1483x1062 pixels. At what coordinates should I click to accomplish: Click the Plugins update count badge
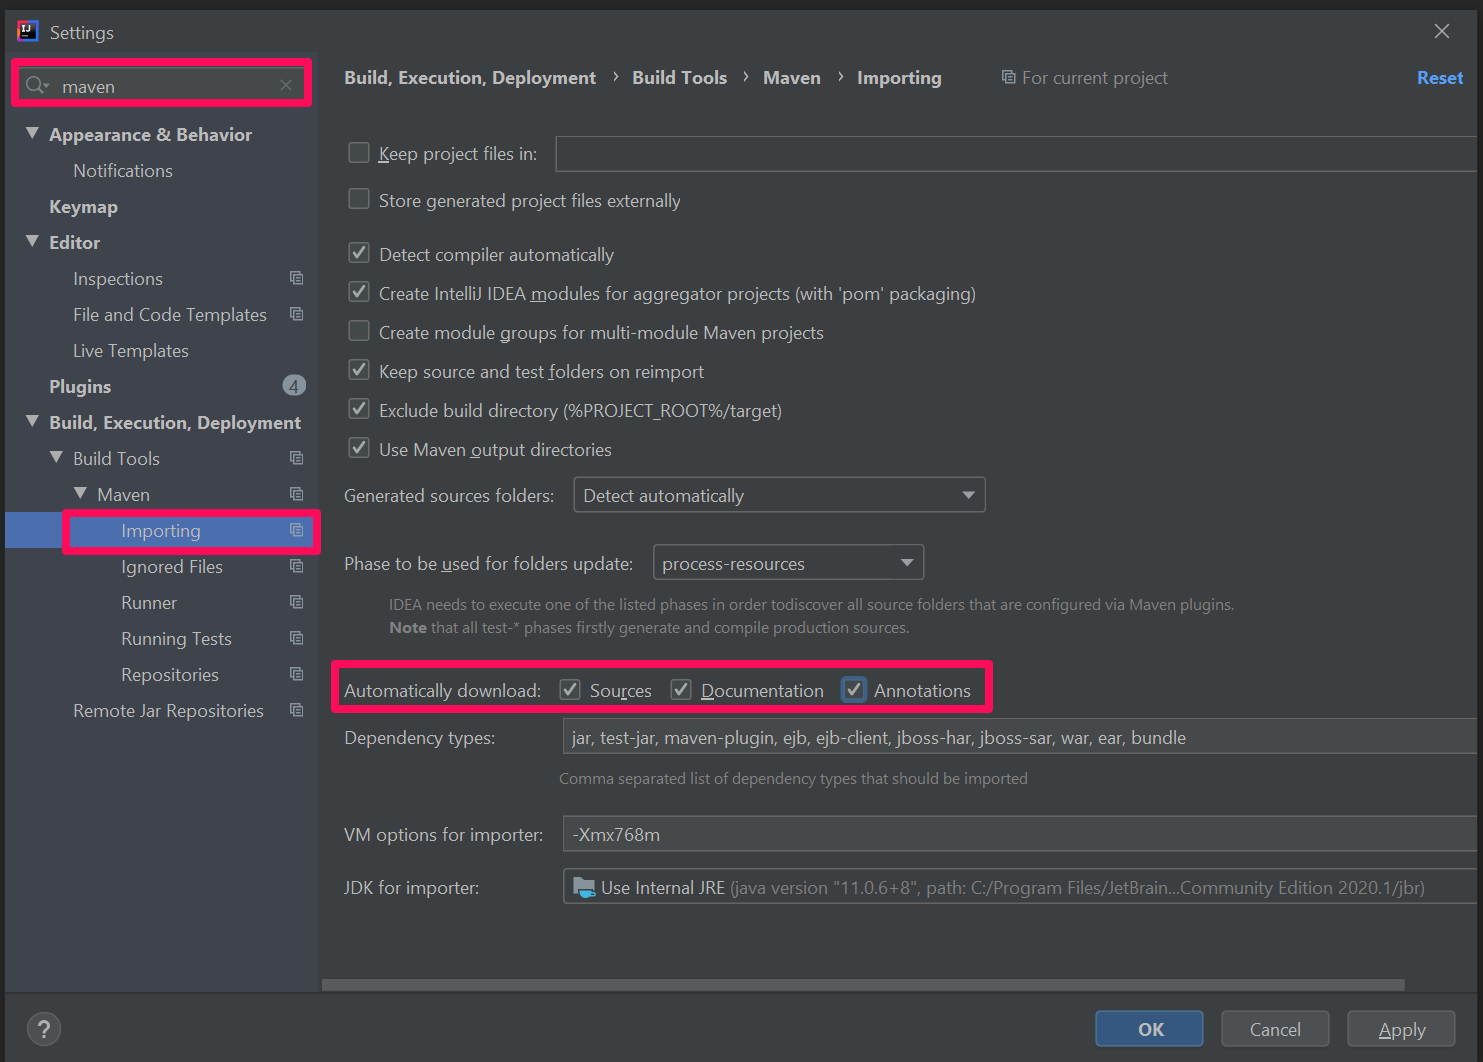point(294,386)
